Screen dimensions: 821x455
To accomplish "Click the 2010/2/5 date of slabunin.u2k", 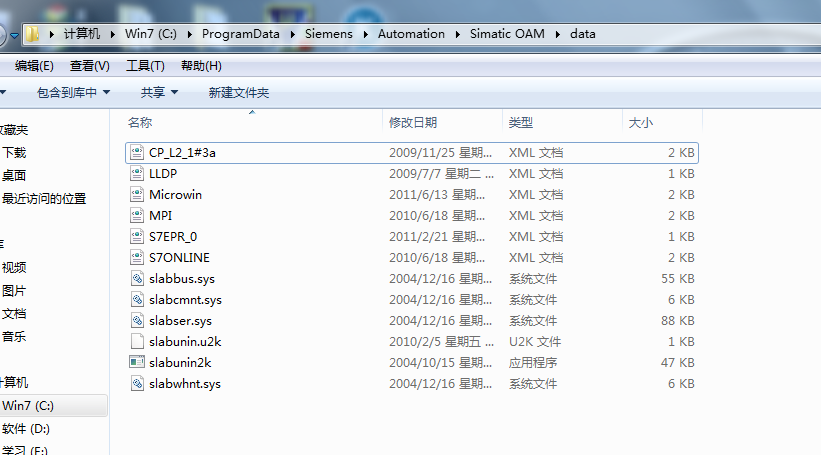I will 441,341.
